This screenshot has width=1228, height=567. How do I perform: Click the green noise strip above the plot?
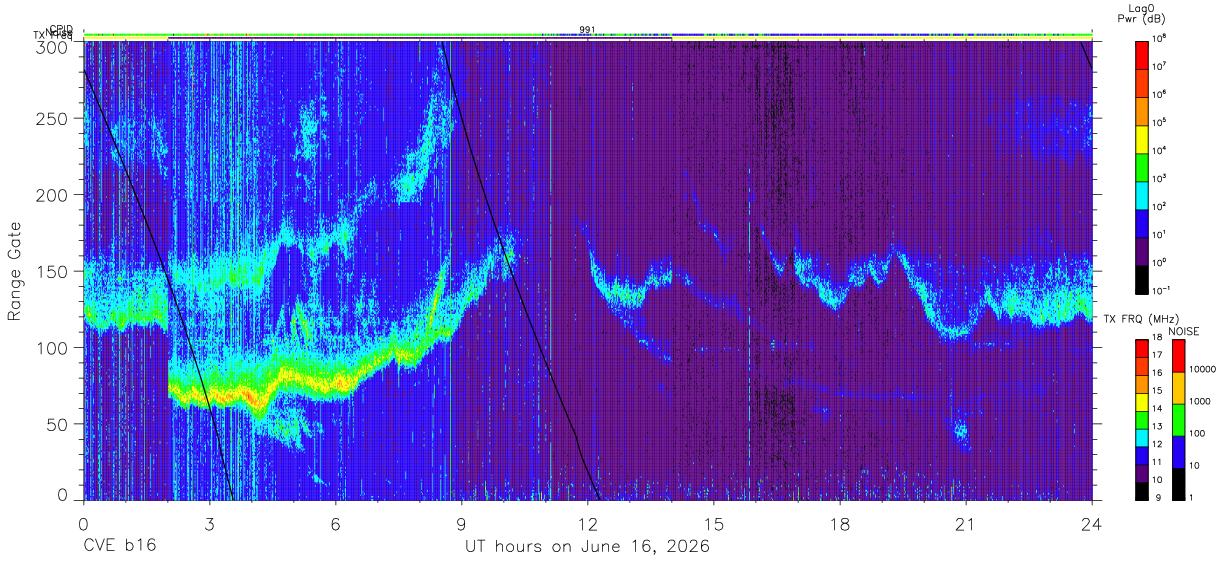(587, 34)
